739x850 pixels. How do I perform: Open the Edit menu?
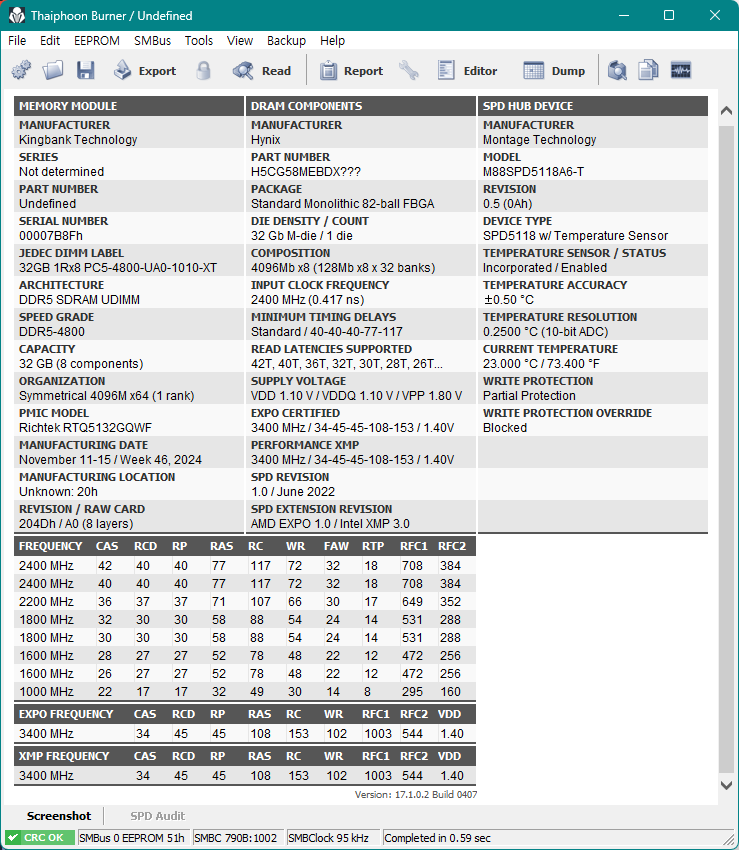click(50, 41)
